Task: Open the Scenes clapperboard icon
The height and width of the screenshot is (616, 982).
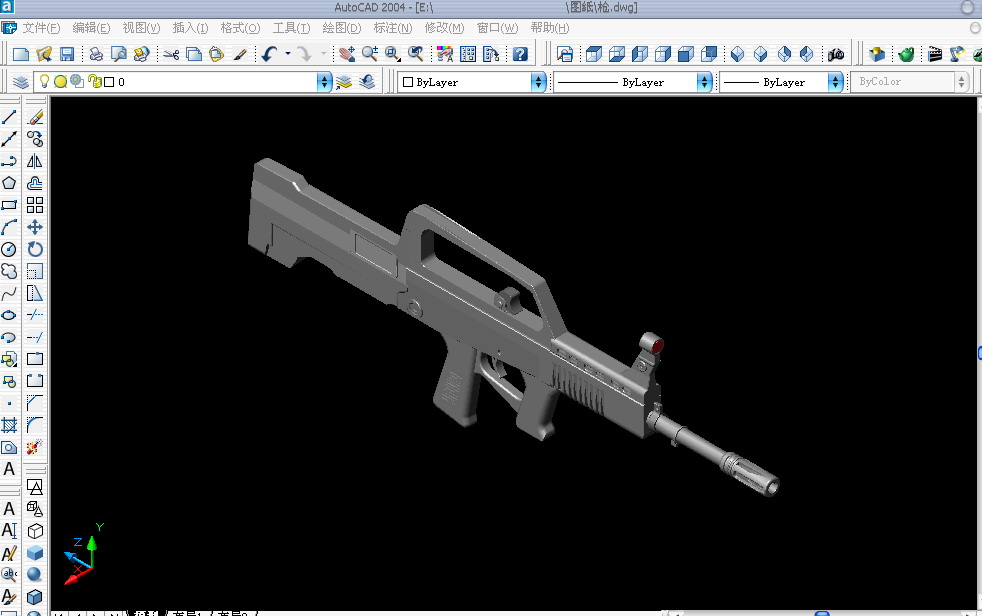Action: tap(934, 54)
